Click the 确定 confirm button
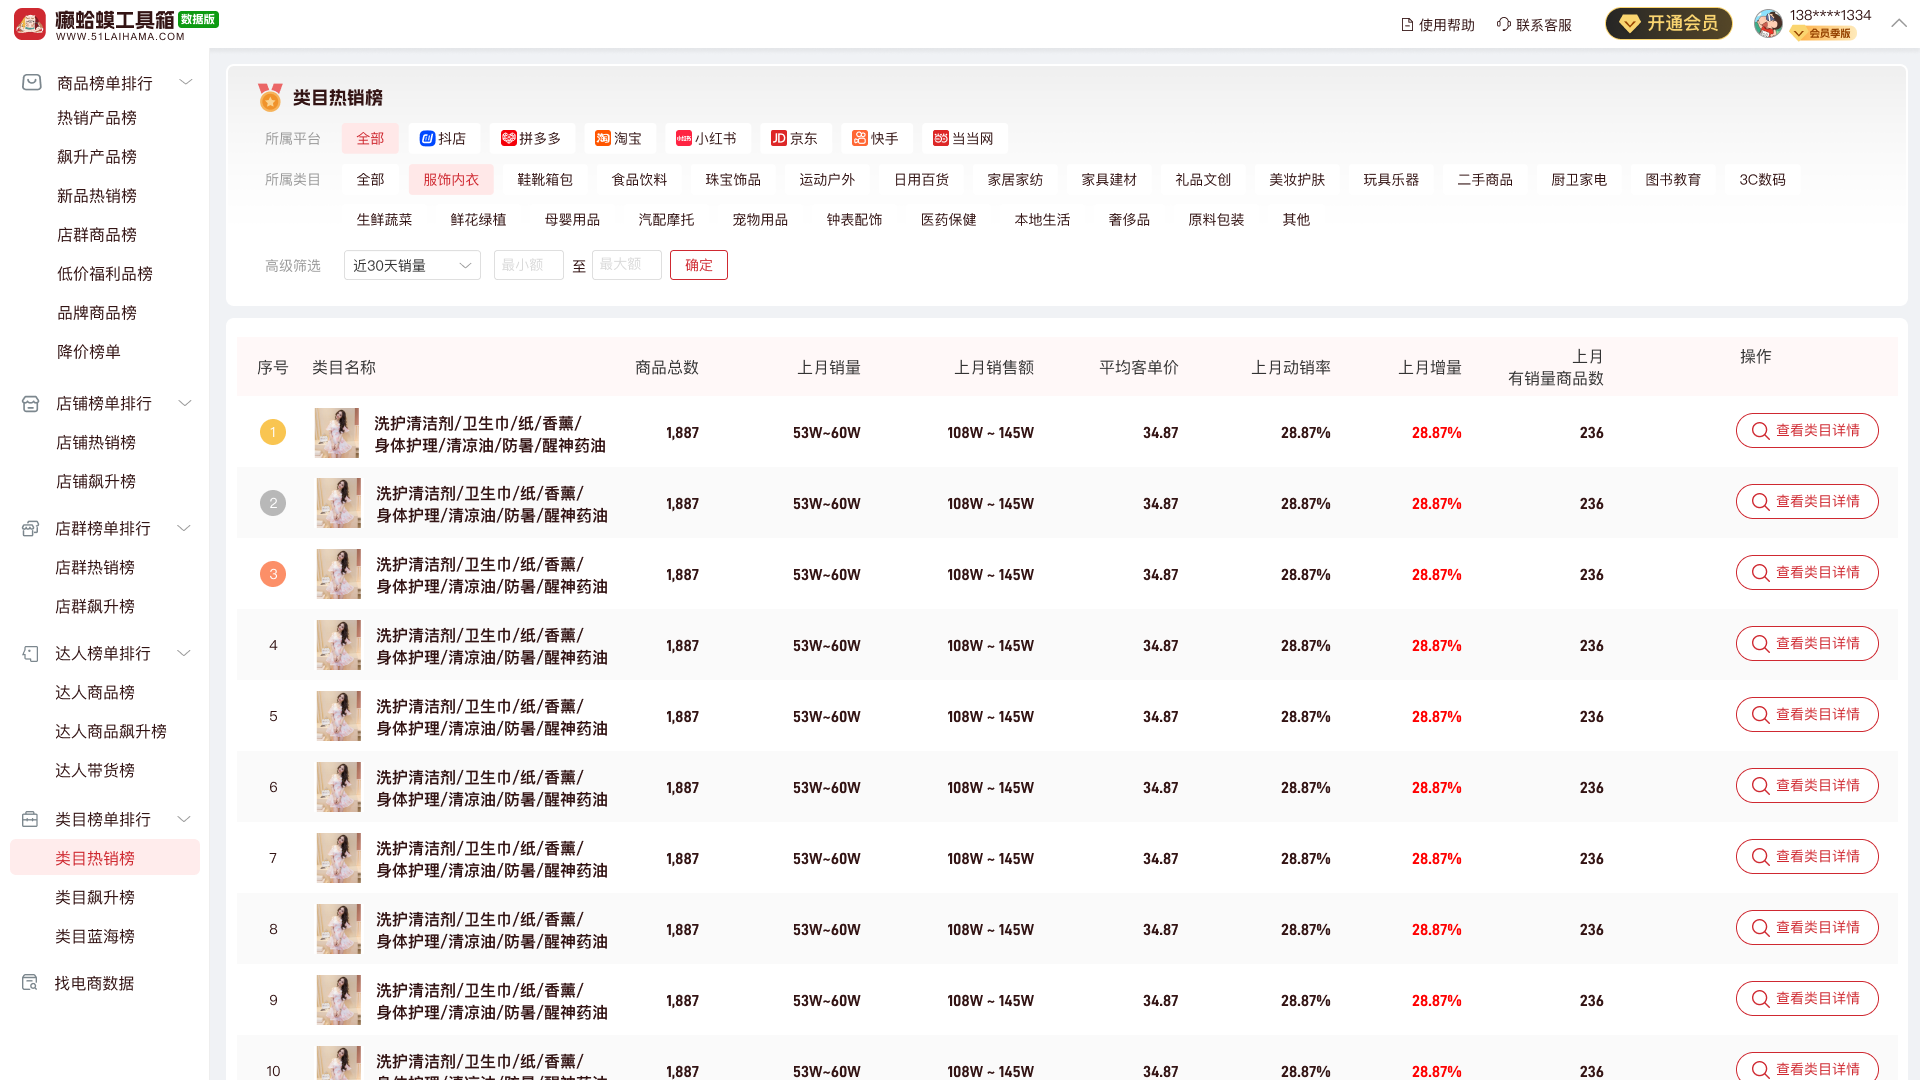This screenshot has height=1080, width=1920. [698, 265]
